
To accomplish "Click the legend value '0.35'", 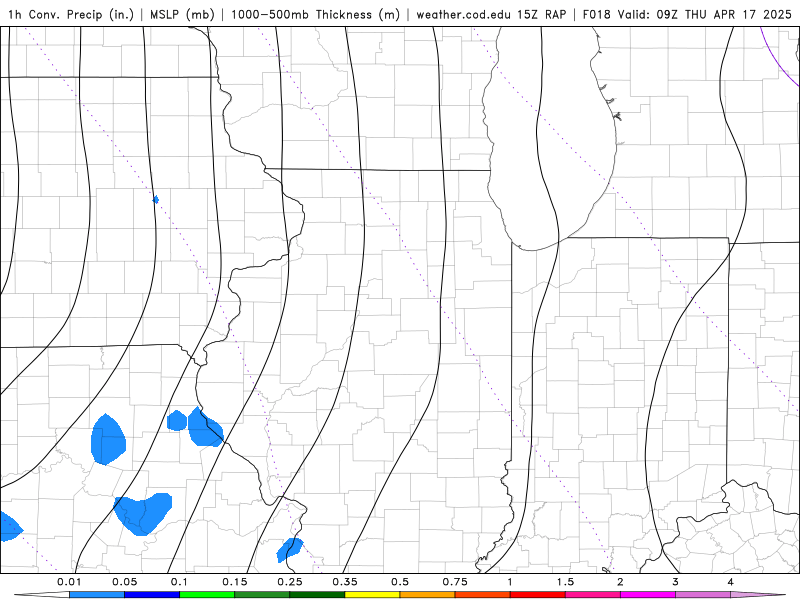I will [345, 582].
